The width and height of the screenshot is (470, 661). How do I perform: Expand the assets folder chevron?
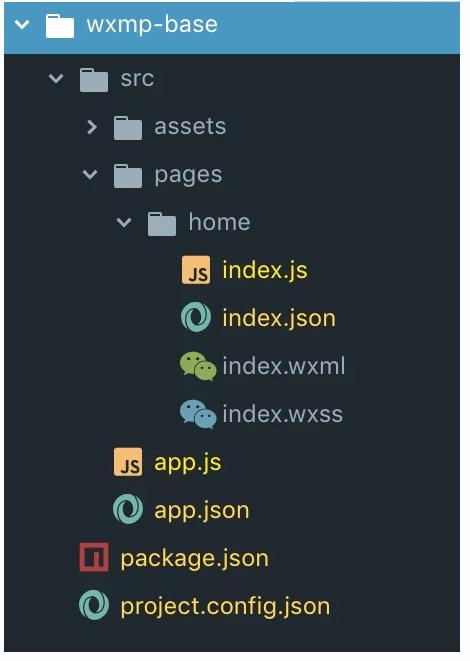point(91,126)
